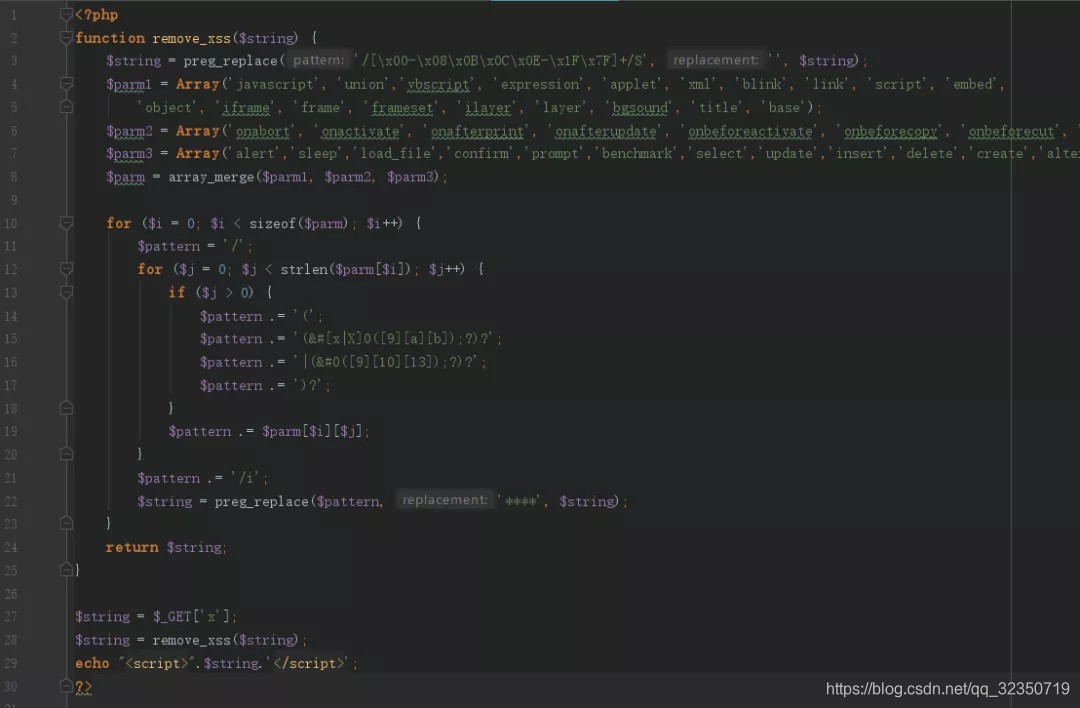Click the '(&#[x|X]0([9][a][b]);?)?' string
1080x708 pixels.
(395, 339)
